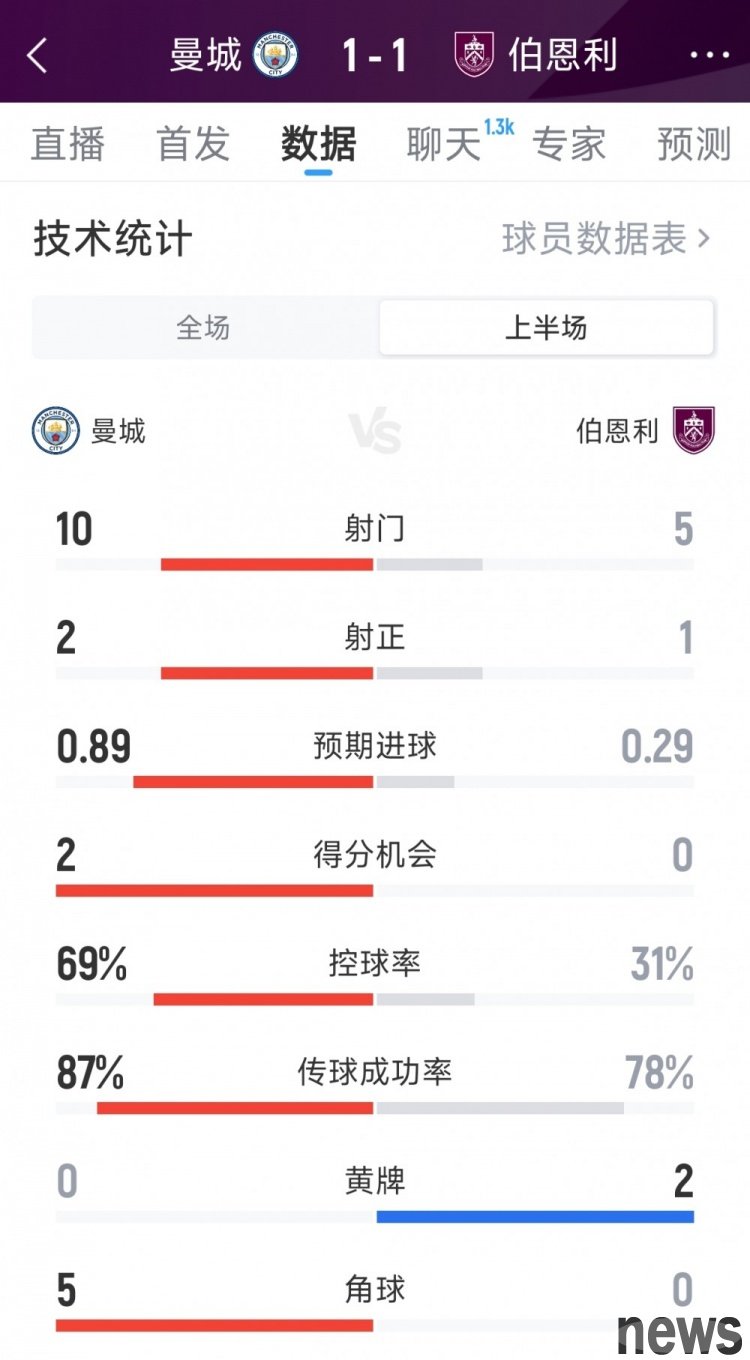
Task: Tap Manchester City crest in header
Action: pyautogui.click(x=276, y=56)
